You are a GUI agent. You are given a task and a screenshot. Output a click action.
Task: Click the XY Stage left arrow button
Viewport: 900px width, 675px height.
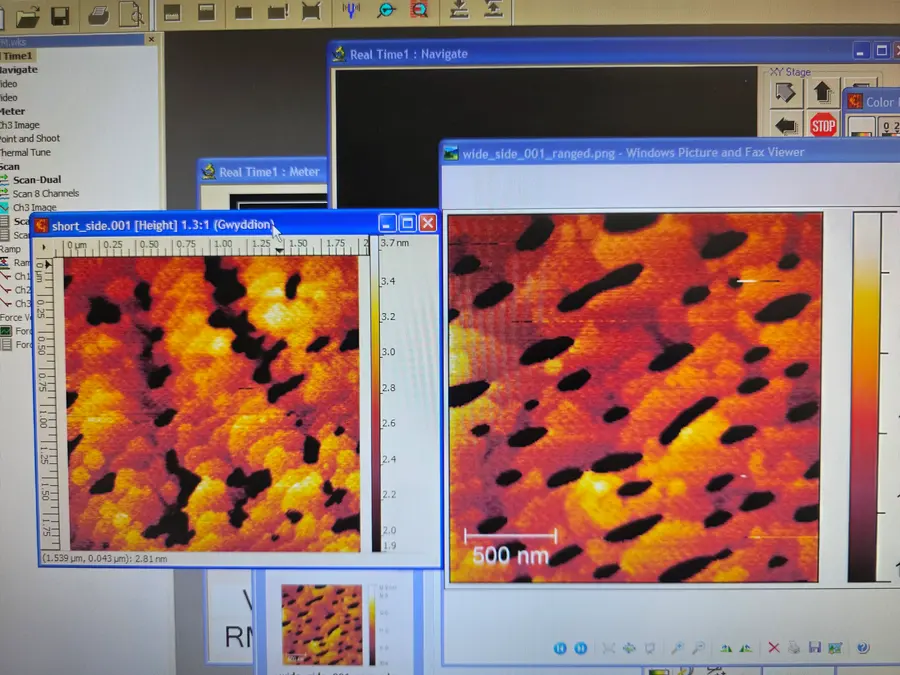tap(786, 125)
